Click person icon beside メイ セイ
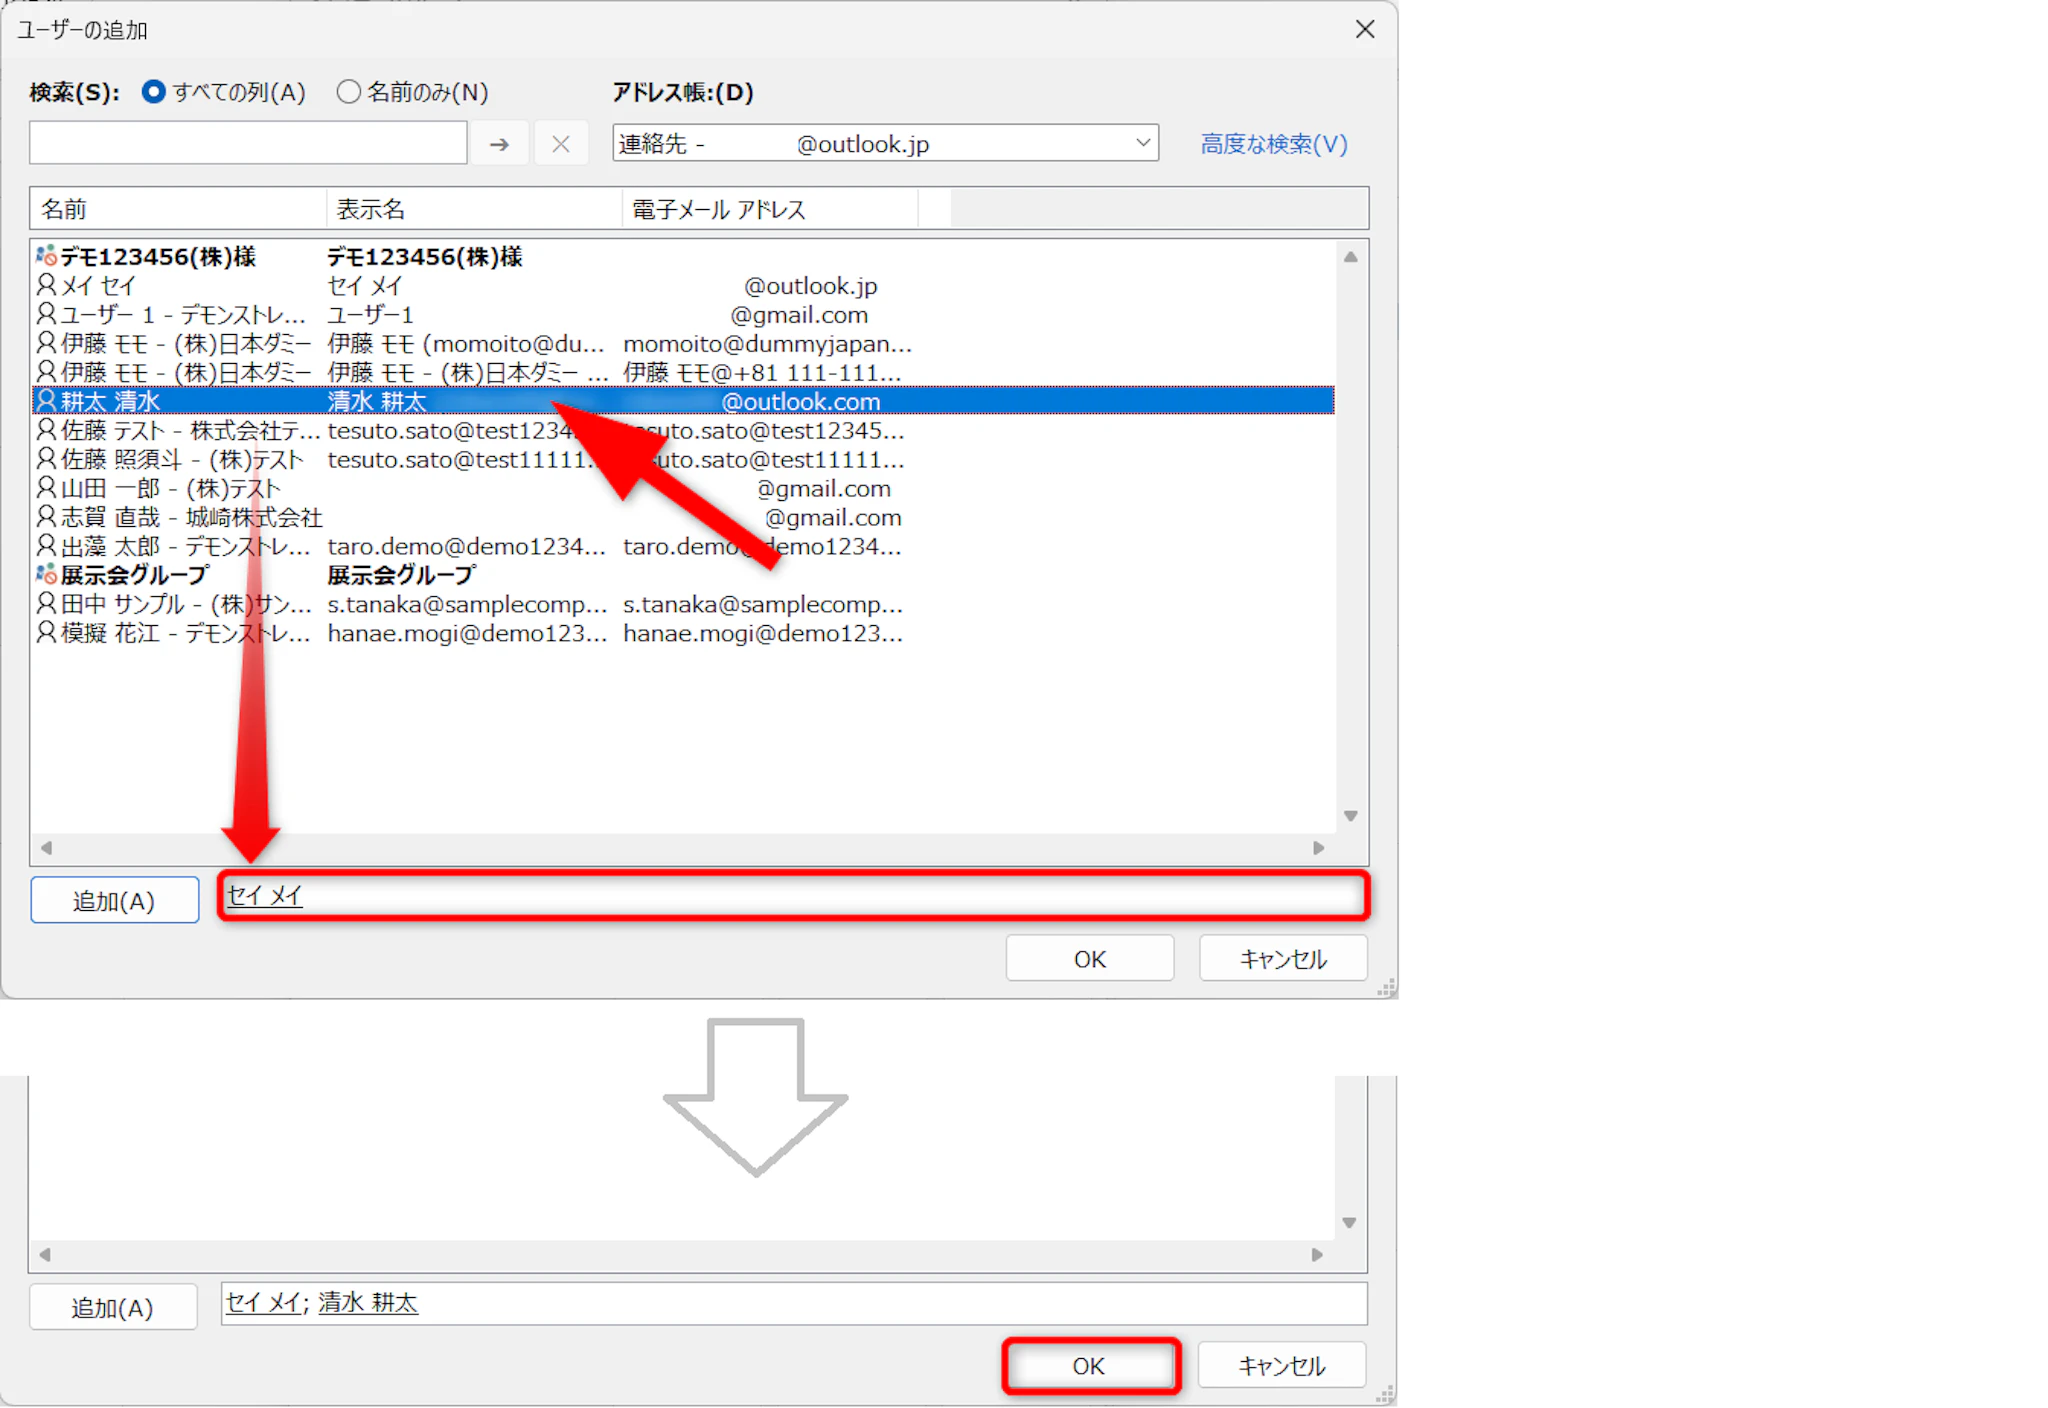The height and width of the screenshot is (1408, 2048). coord(46,285)
